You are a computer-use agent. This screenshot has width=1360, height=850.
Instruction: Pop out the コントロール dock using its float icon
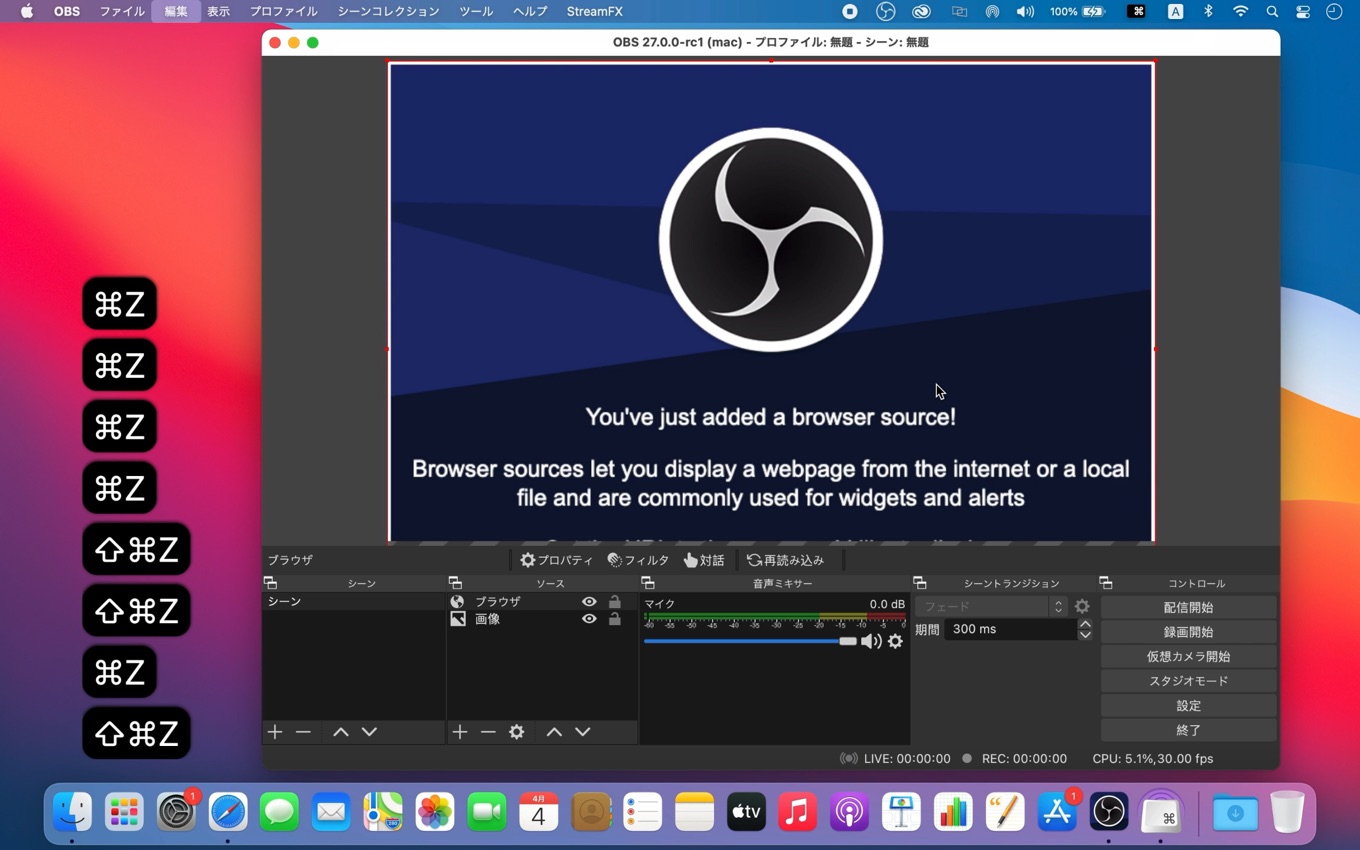(x=1106, y=583)
